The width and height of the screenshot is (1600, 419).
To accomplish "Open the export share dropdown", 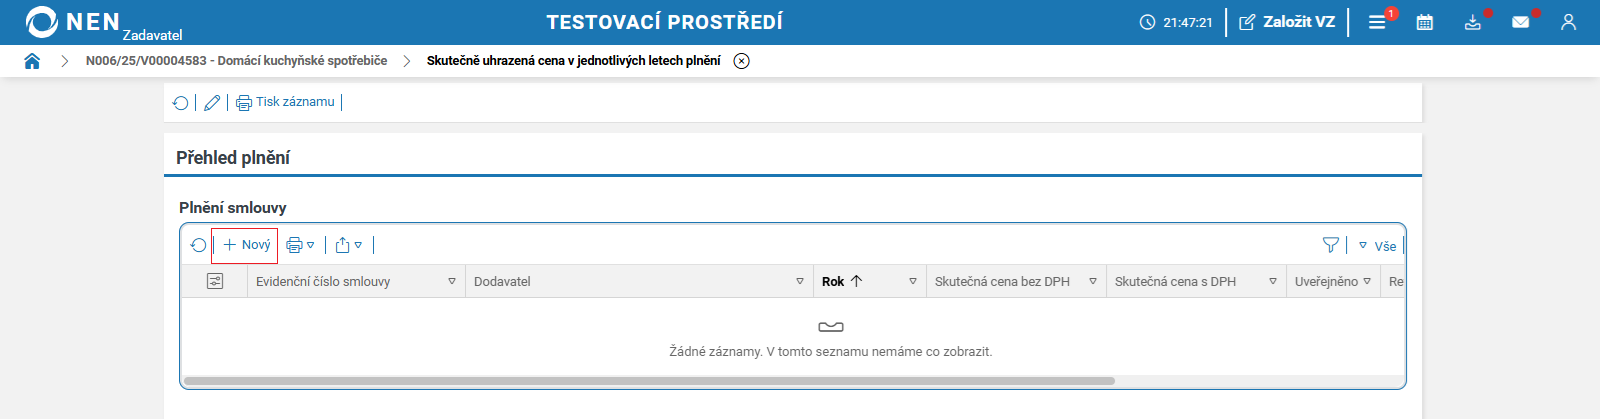I will pos(349,245).
